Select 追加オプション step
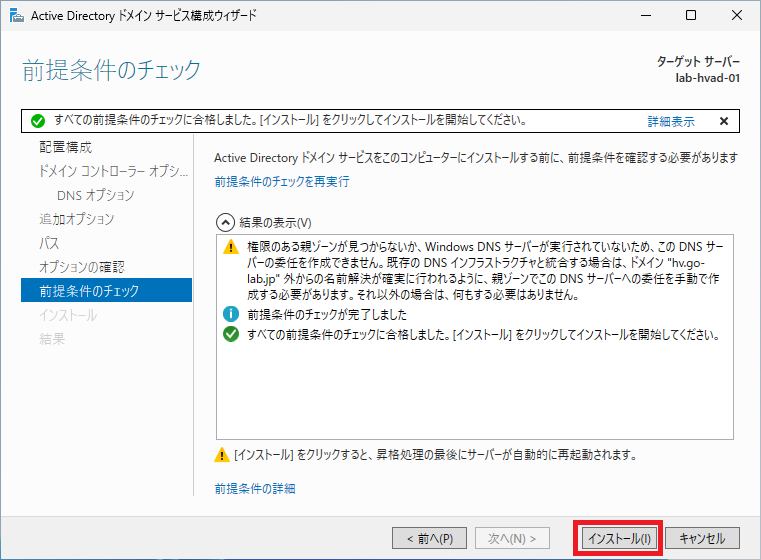761x560 pixels. (77, 219)
